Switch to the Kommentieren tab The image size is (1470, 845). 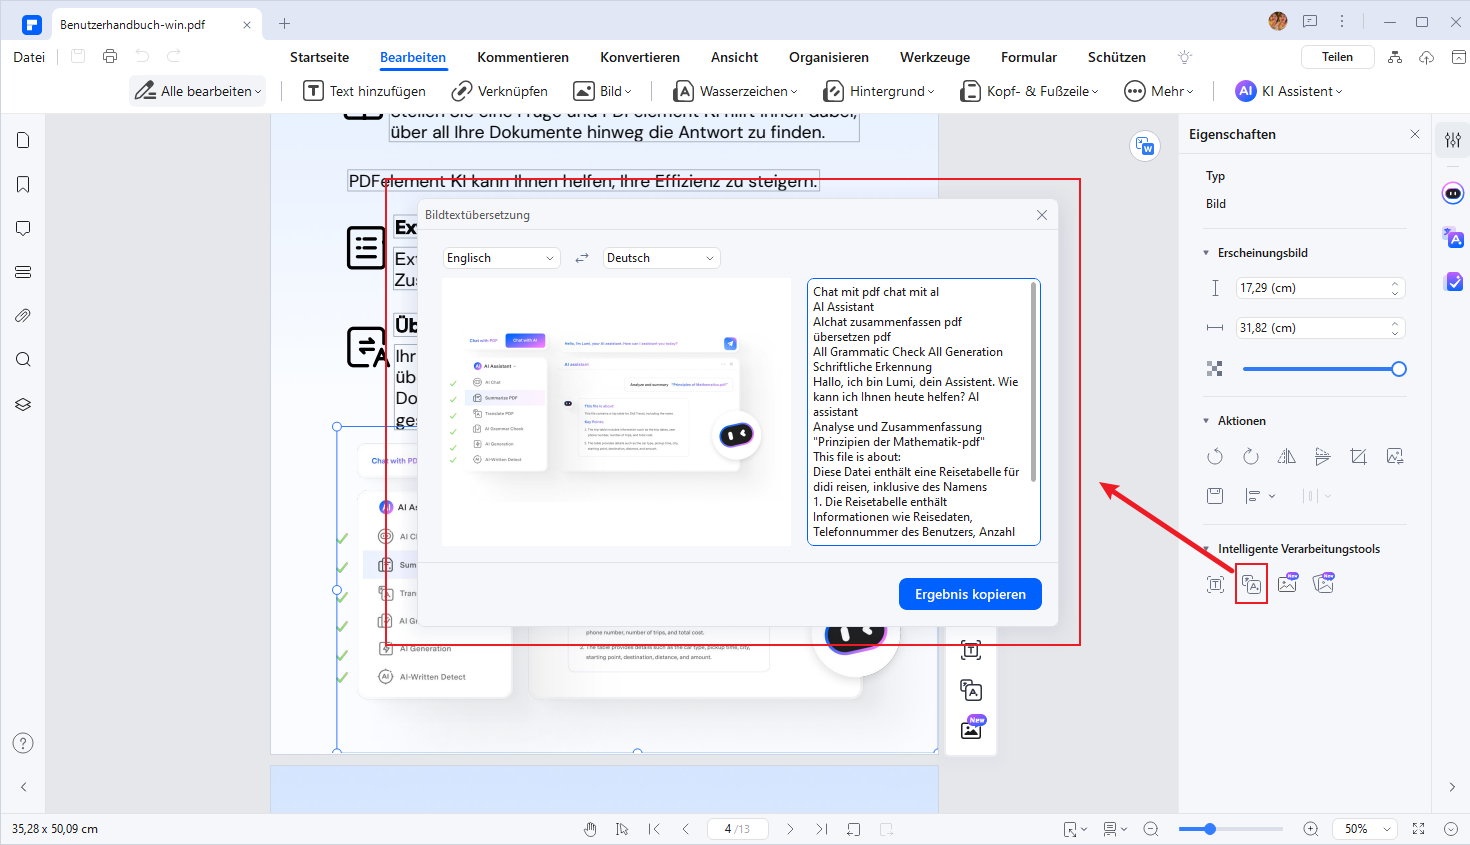[x=523, y=57]
